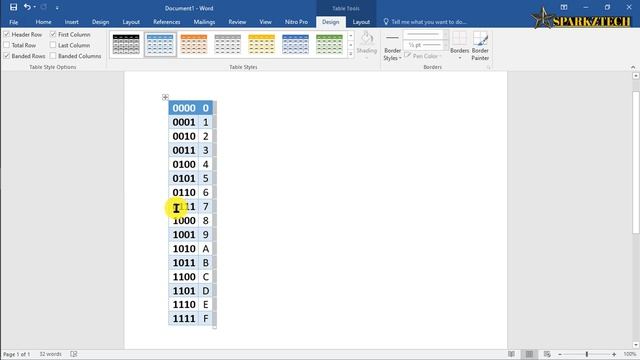The width and height of the screenshot is (640, 360).
Task: Activate the Border Painter tool
Action: (480, 46)
